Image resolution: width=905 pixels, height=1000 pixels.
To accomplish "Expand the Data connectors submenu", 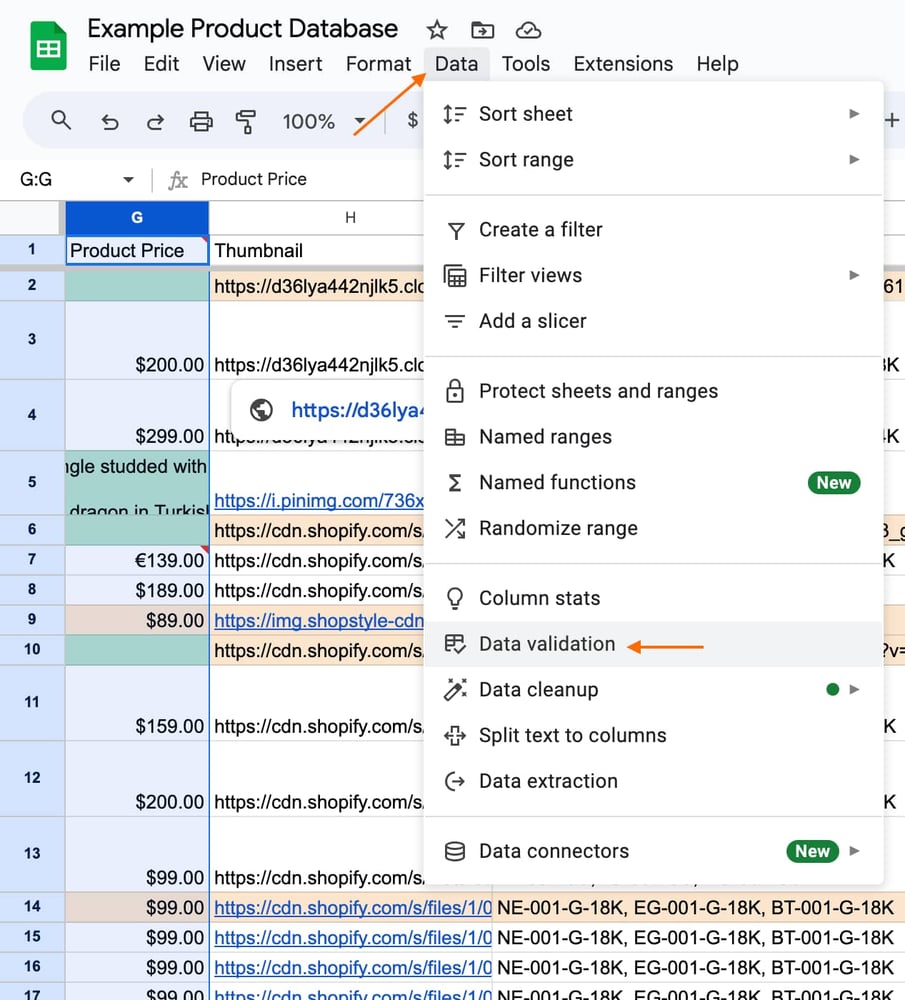I will (x=854, y=852).
